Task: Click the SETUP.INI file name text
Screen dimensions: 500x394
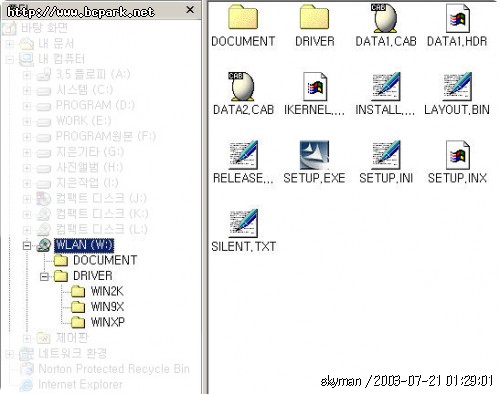Action: point(386,178)
